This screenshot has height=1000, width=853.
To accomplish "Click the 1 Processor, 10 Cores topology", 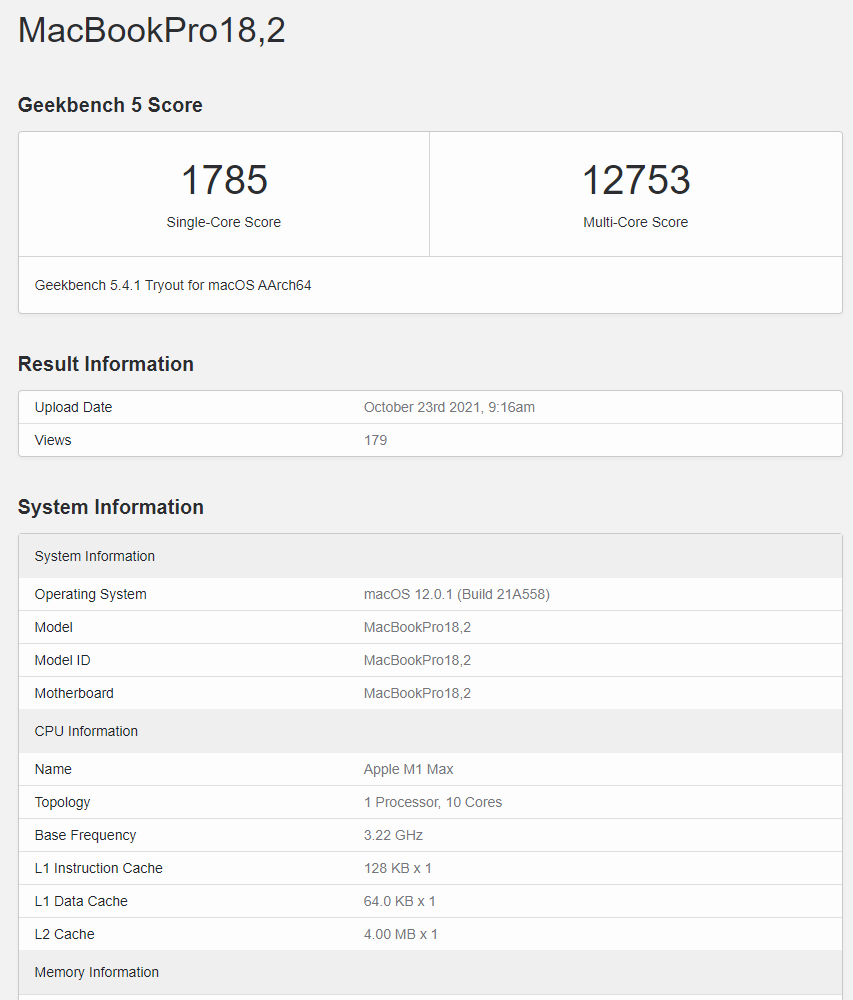I will [433, 802].
